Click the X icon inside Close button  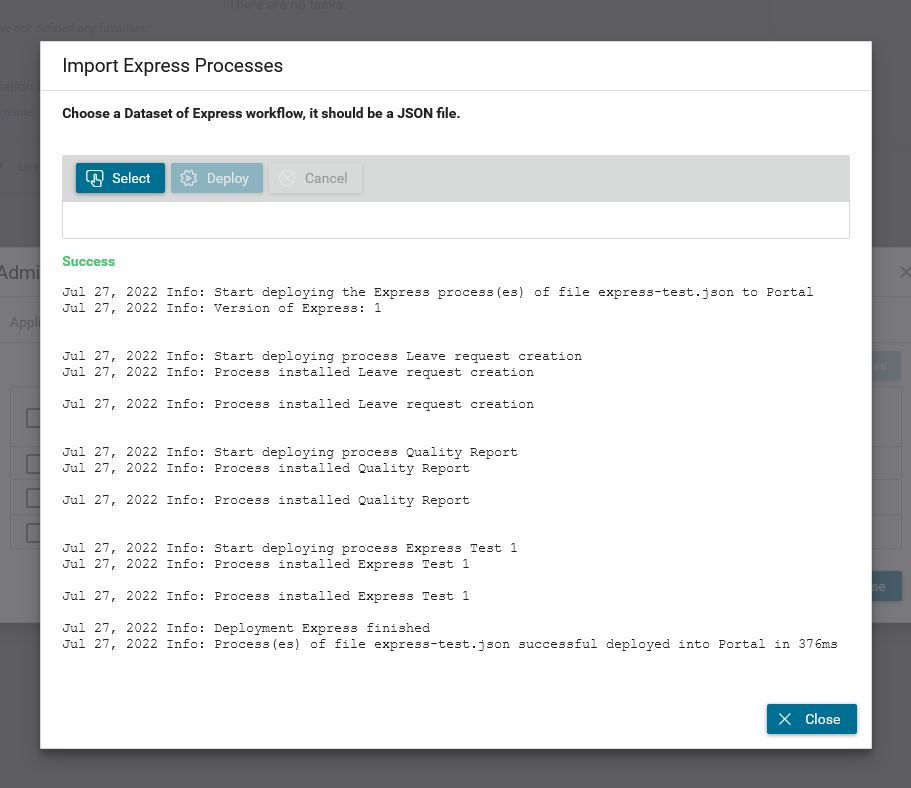(785, 719)
